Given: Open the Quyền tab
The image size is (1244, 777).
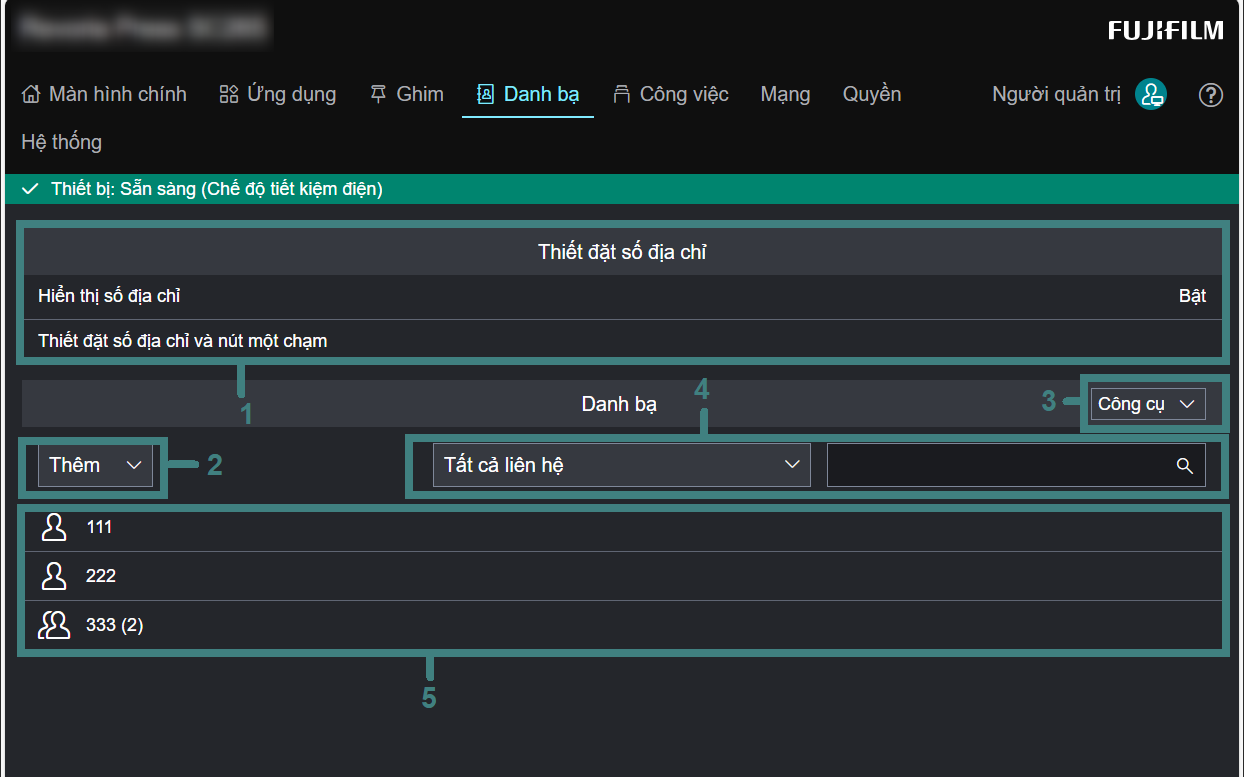Looking at the screenshot, I should coord(872,95).
